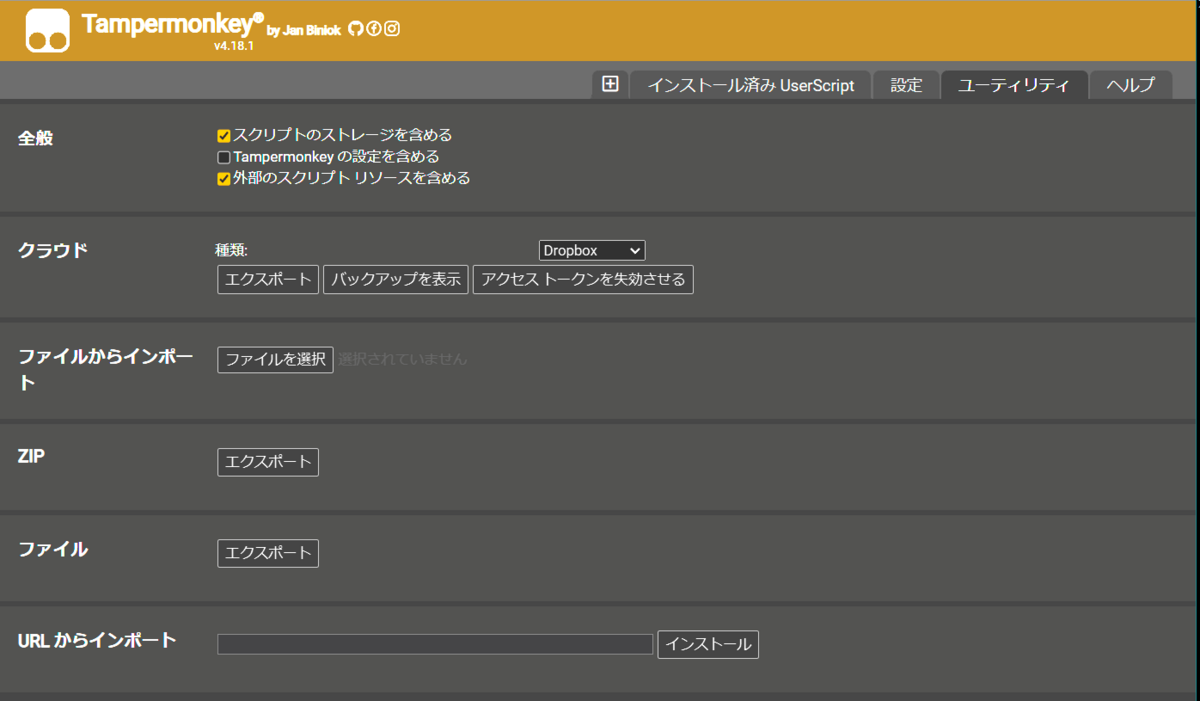Open the ヘルプ tab
1200x701 pixels.
(x=1130, y=86)
